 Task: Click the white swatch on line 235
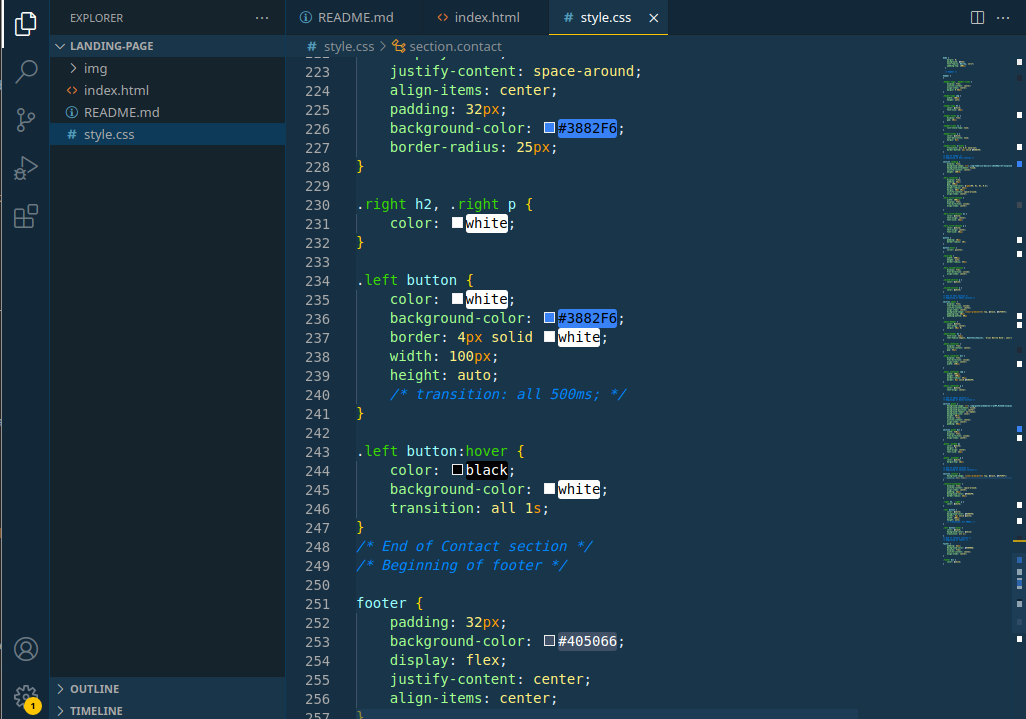coord(457,298)
